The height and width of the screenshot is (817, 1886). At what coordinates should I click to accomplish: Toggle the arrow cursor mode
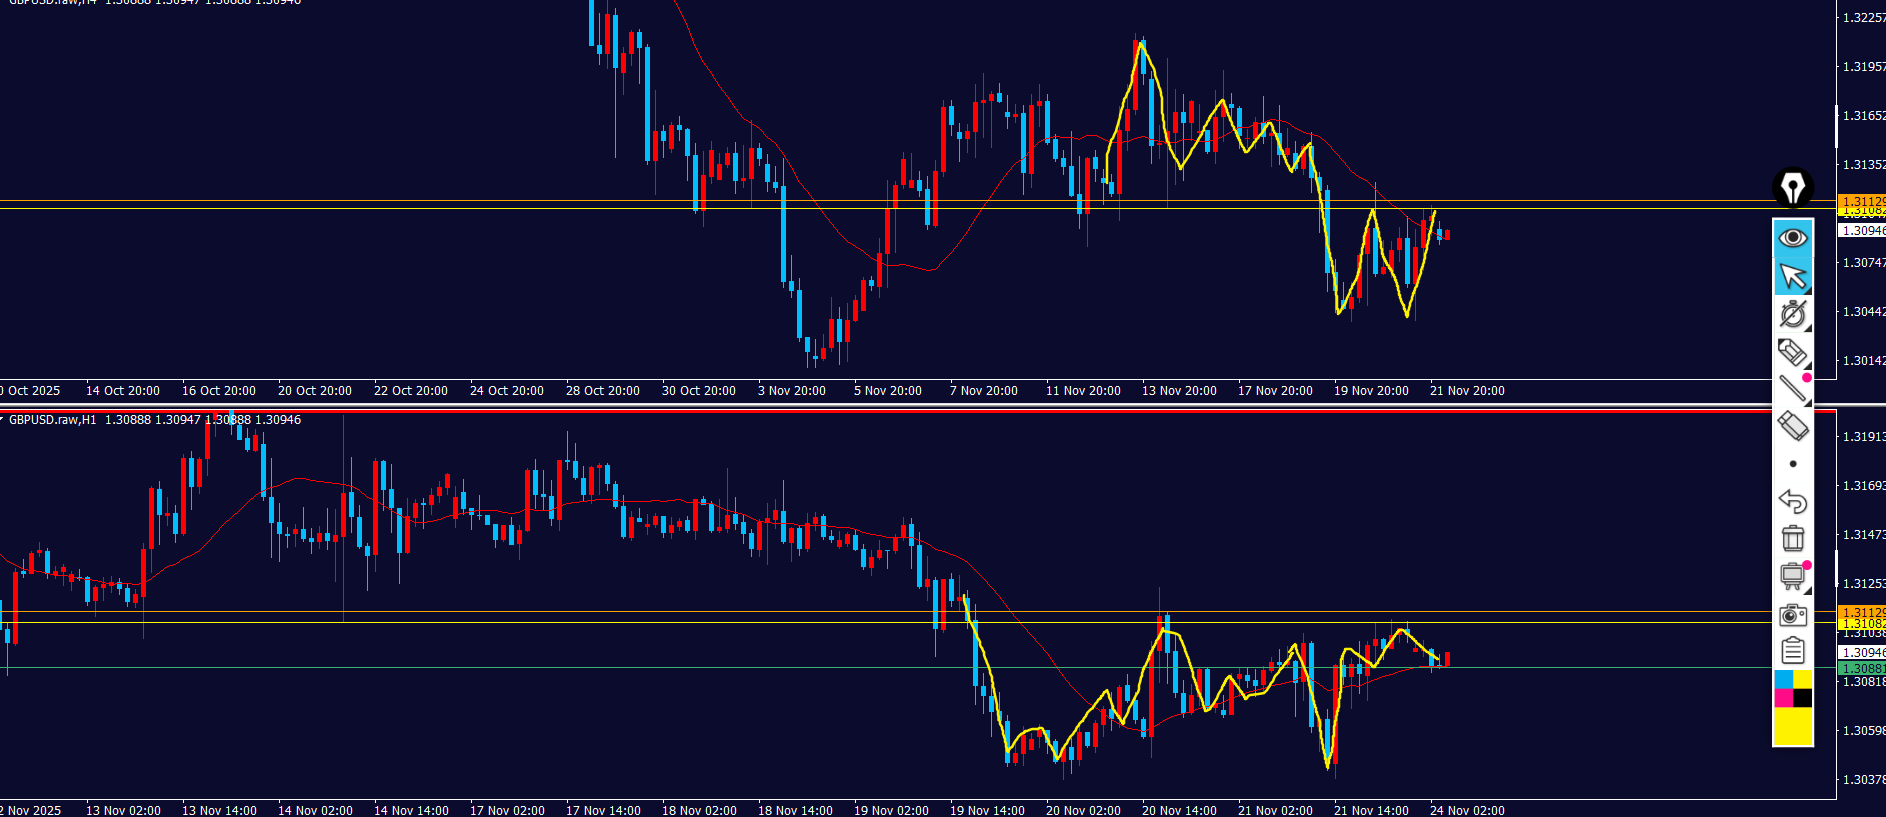point(1792,275)
